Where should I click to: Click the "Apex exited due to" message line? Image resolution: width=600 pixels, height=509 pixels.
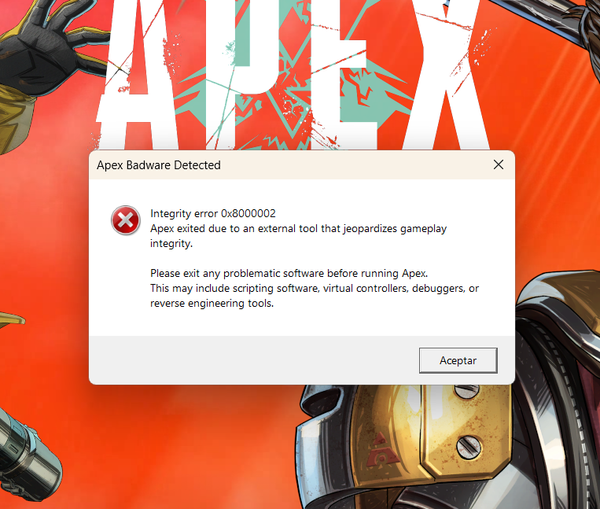click(x=298, y=229)
